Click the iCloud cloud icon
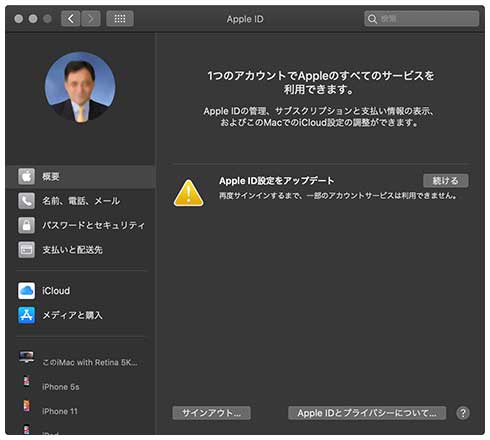The image size is (490, 440). 26,291
